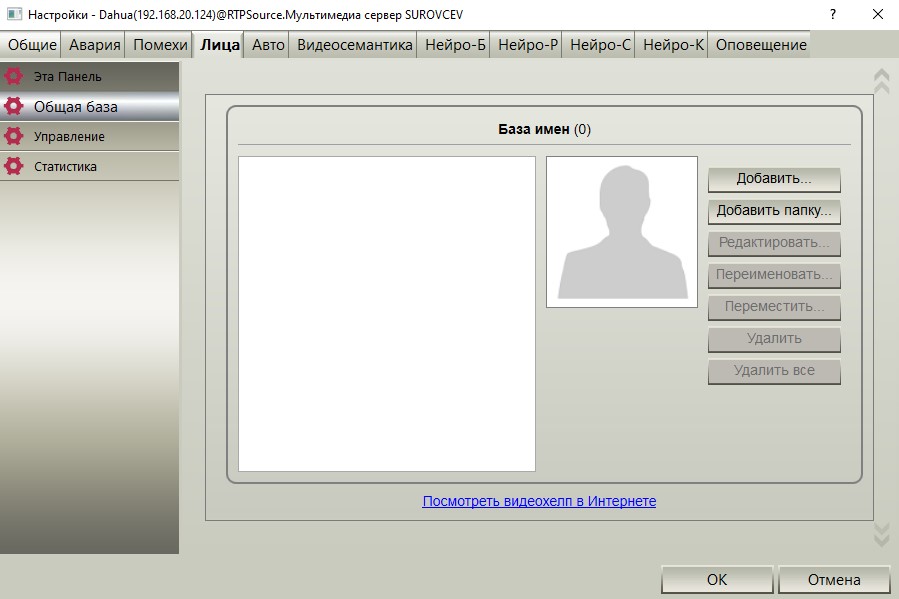Open Управление sidebar section
Image resolution: width=899 pixels, height=599 pixels.
click(x=89, y=136)
